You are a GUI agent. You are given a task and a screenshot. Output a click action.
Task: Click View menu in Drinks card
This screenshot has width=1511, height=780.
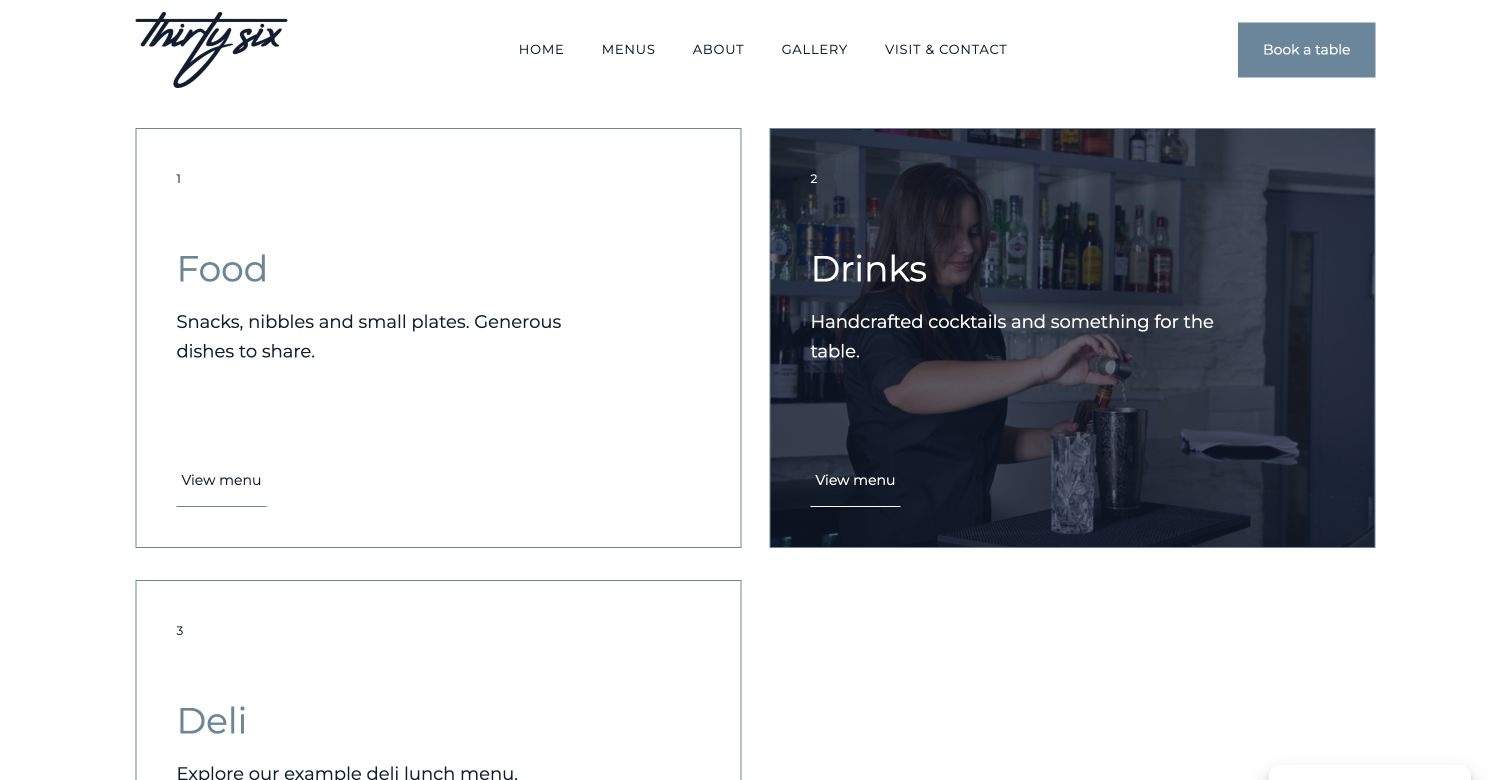coord(855,481)
